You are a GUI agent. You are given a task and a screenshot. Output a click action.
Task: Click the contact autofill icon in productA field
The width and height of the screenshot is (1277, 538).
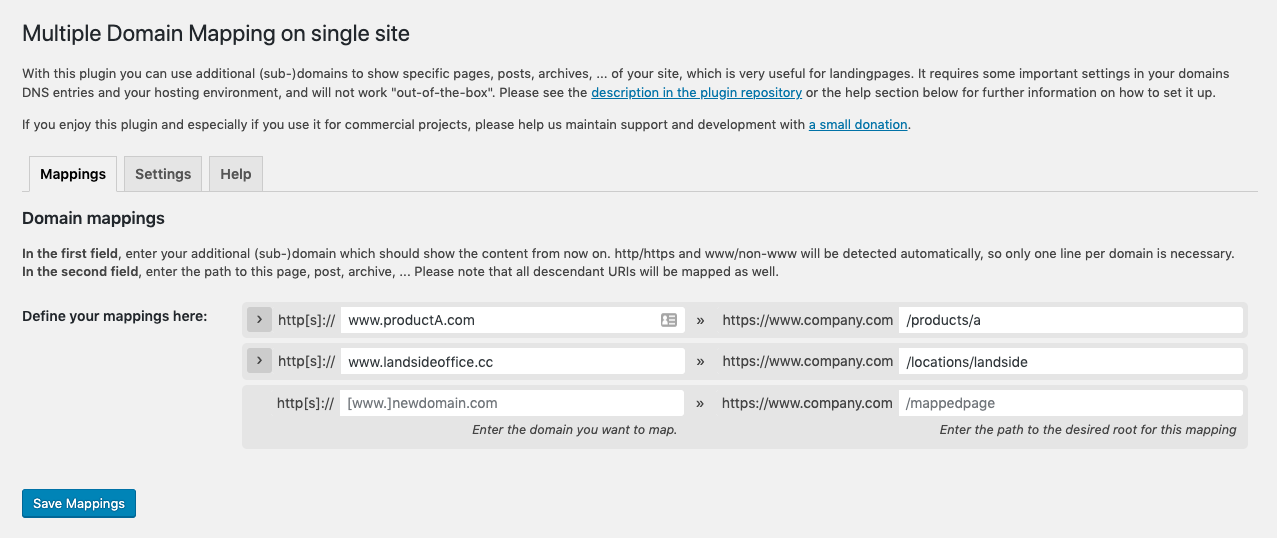(x=669, y=320)
